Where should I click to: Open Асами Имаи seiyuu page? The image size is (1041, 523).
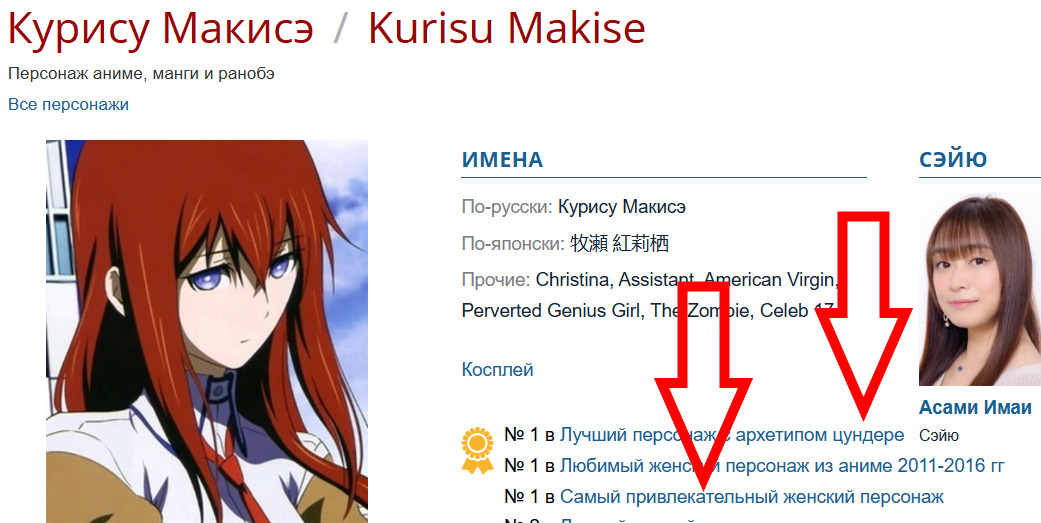coord(975,407)
